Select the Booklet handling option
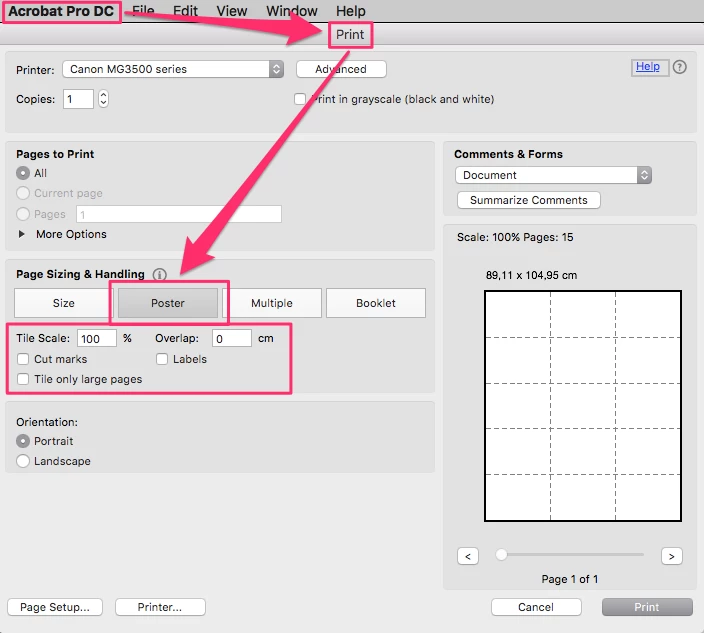The image size is (704, 633). pos(376,303)
